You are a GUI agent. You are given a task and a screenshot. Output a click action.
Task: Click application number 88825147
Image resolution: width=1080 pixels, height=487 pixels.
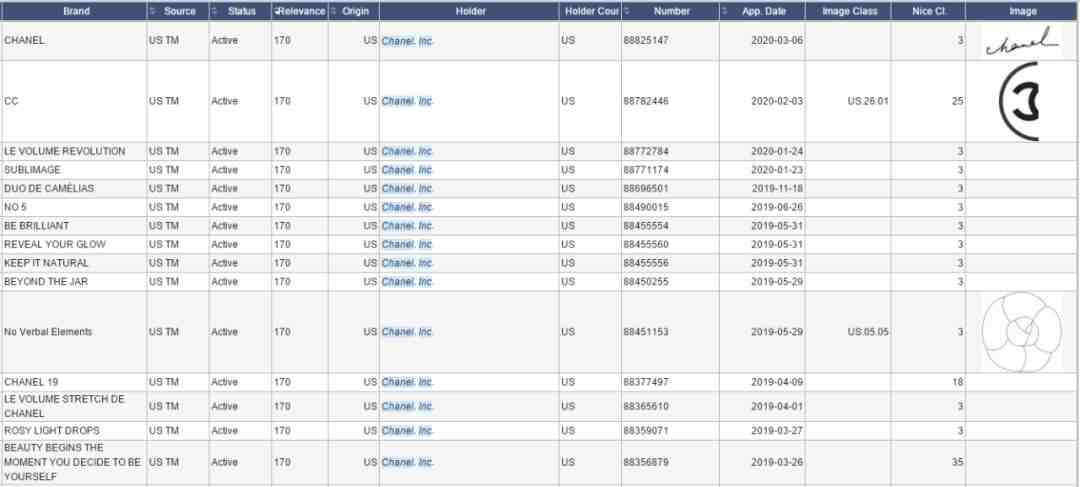click(645, 41)
